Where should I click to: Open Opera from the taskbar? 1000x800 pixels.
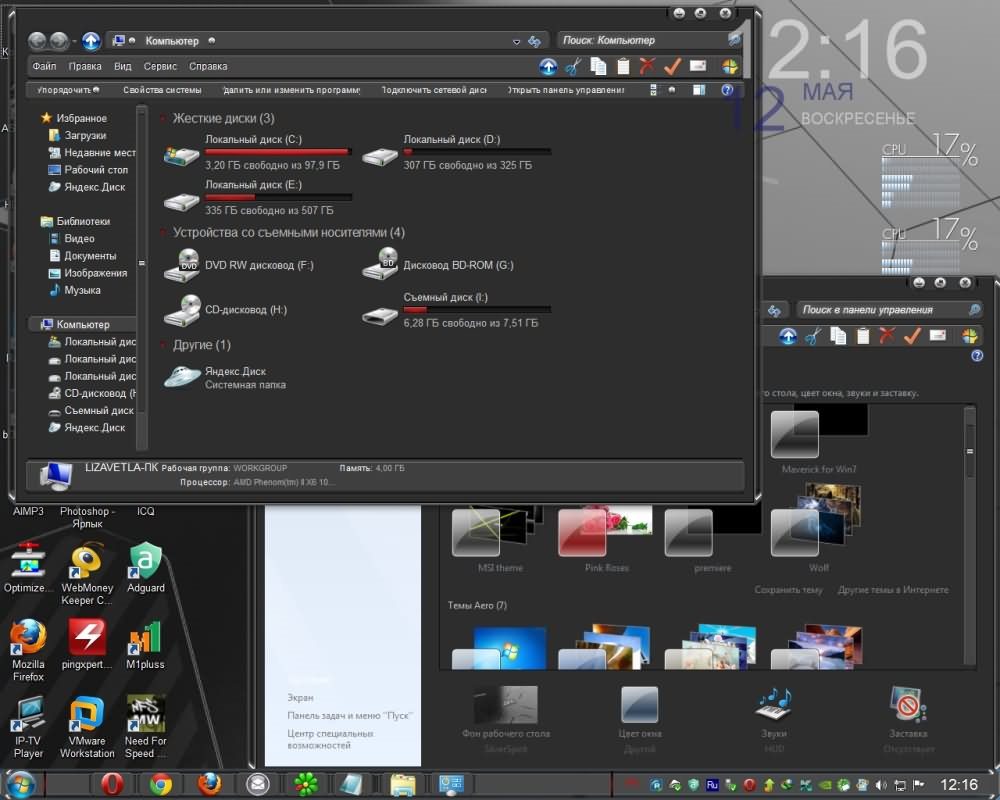pos(112,784)
